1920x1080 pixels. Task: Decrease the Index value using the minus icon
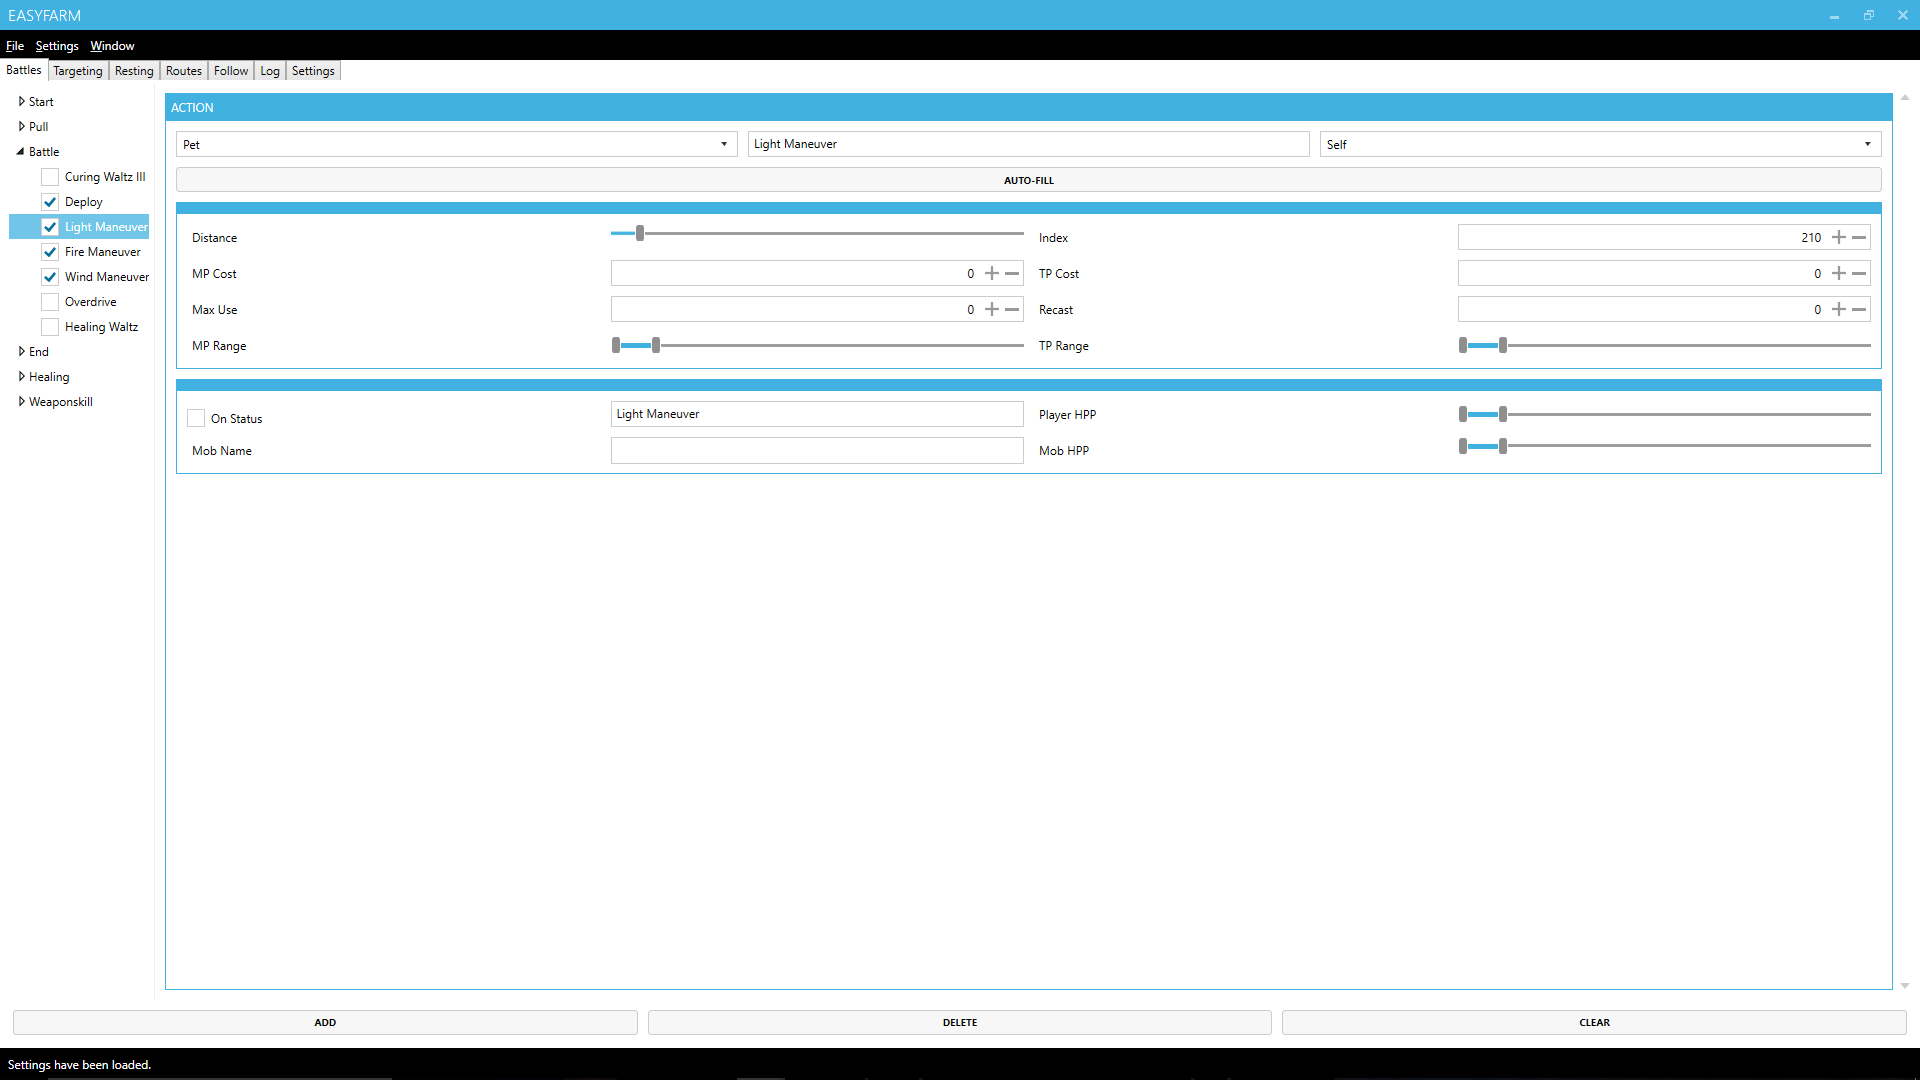coord(1860,237)
